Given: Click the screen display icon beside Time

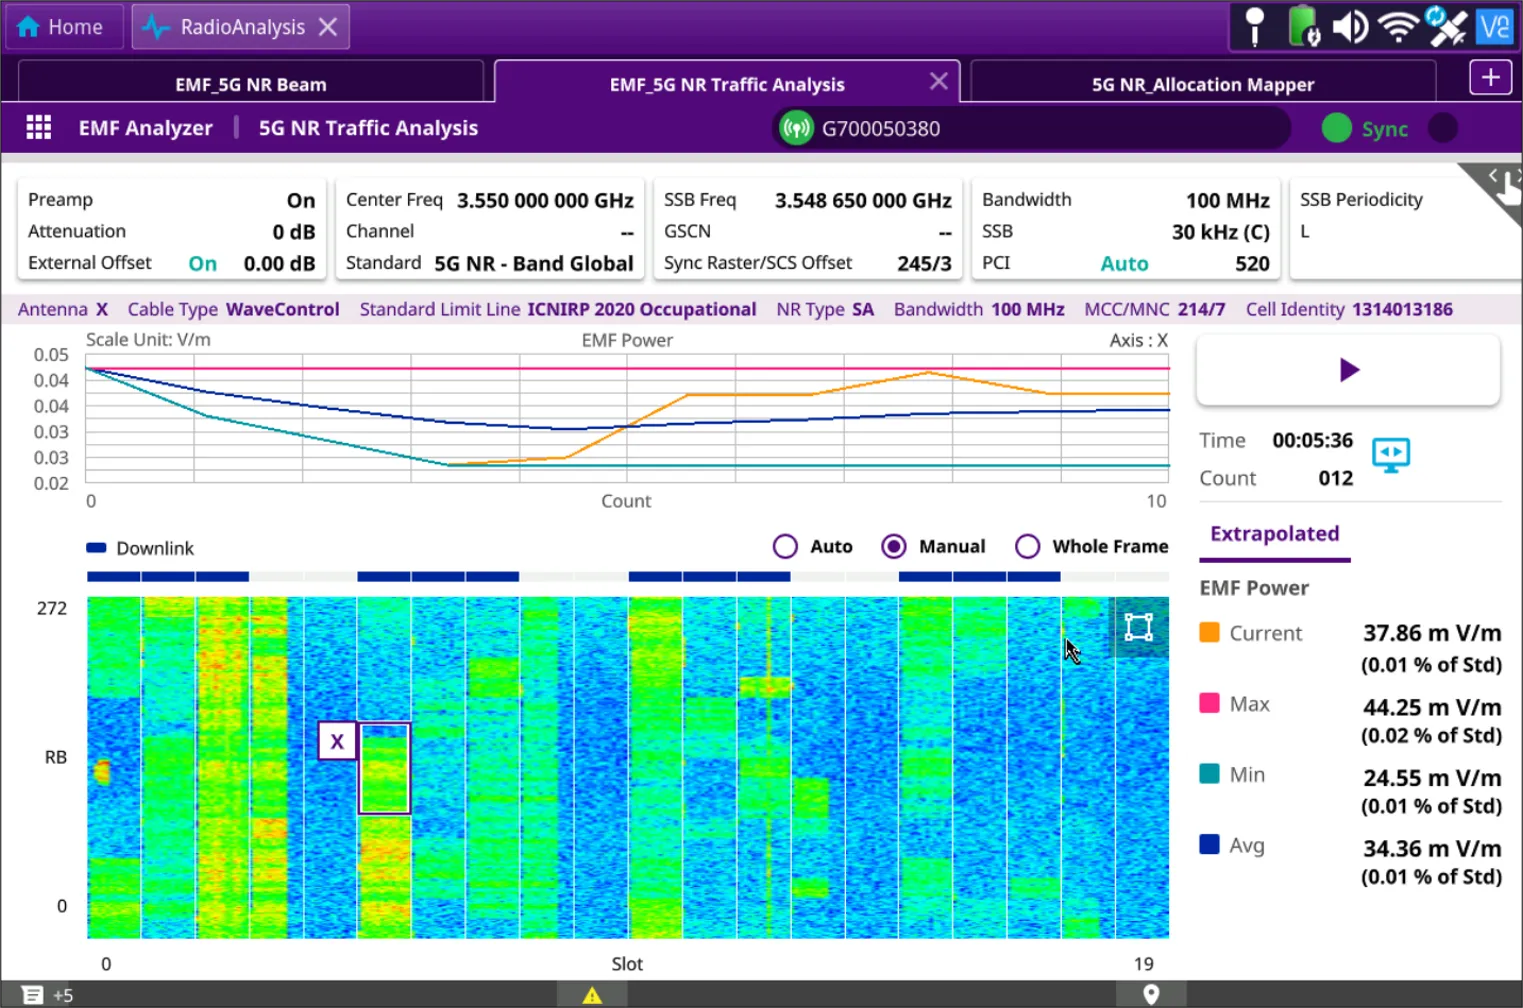Looking at the screenshot, I should click(1390, 455).
